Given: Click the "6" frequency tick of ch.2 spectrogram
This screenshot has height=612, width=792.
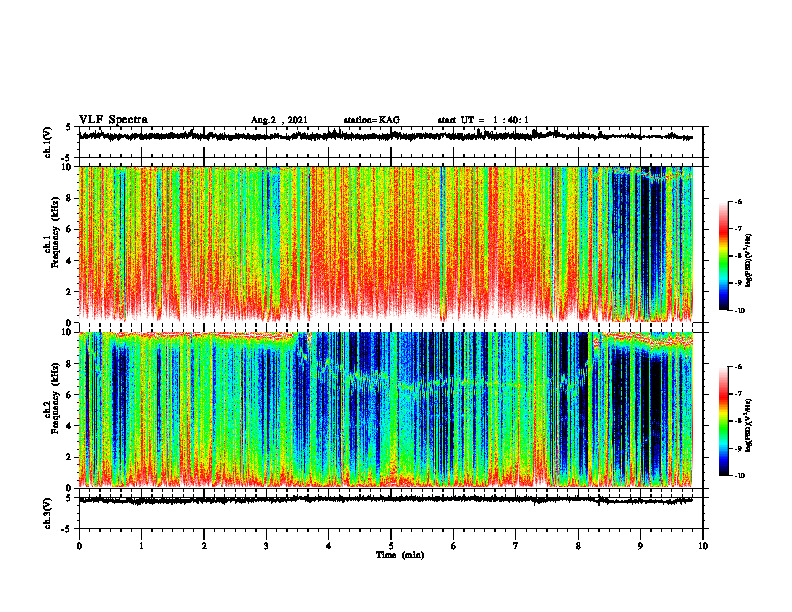Looking at the screenshot, I should pyautogui.click(x=71, y=395).
